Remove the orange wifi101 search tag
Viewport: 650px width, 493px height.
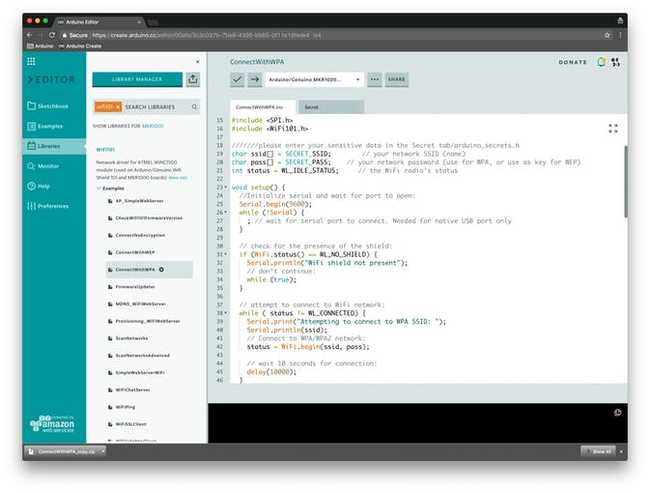pyautogui.click(x=117, y=106)
